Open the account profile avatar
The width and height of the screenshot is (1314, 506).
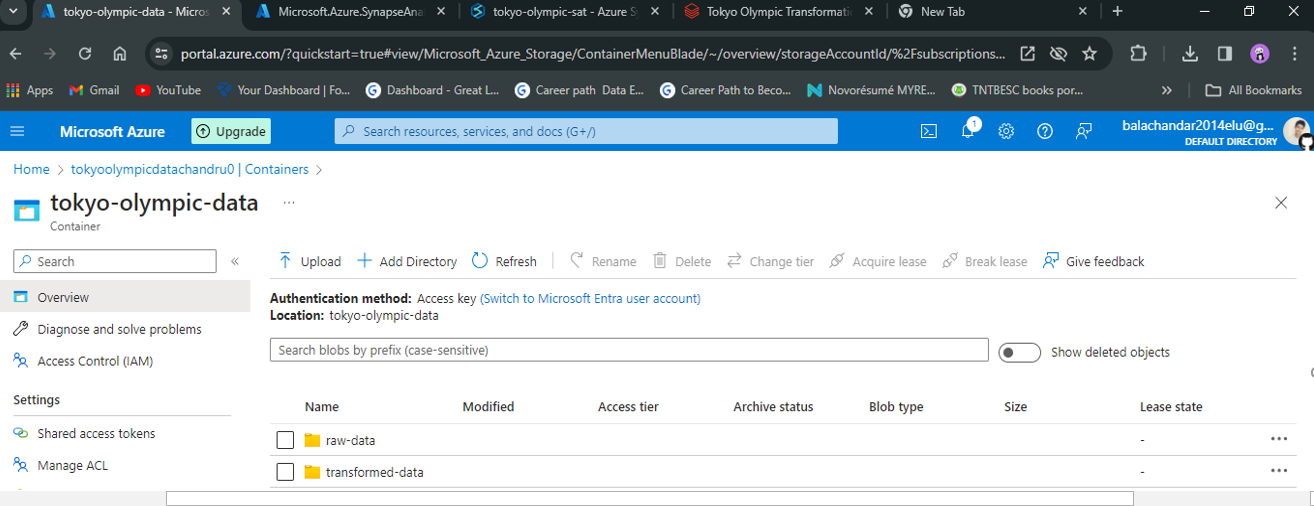1297,132
